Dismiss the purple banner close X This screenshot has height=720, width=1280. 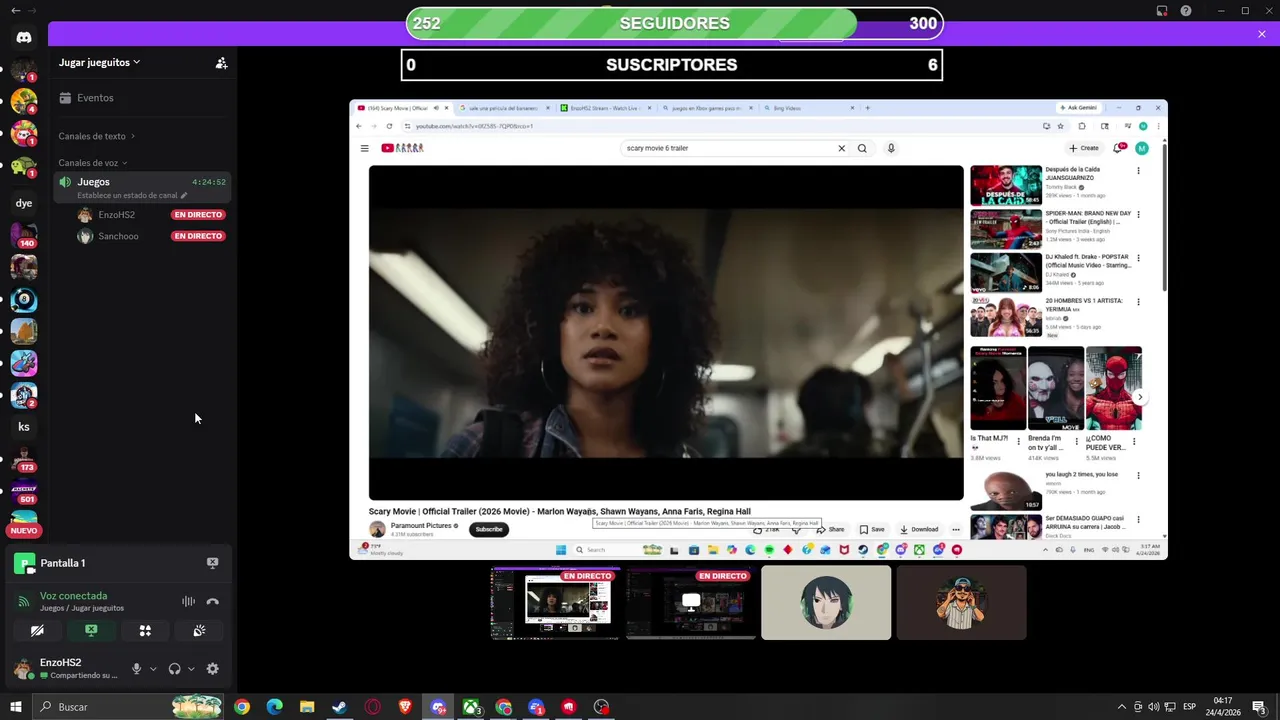point(1262,34)
